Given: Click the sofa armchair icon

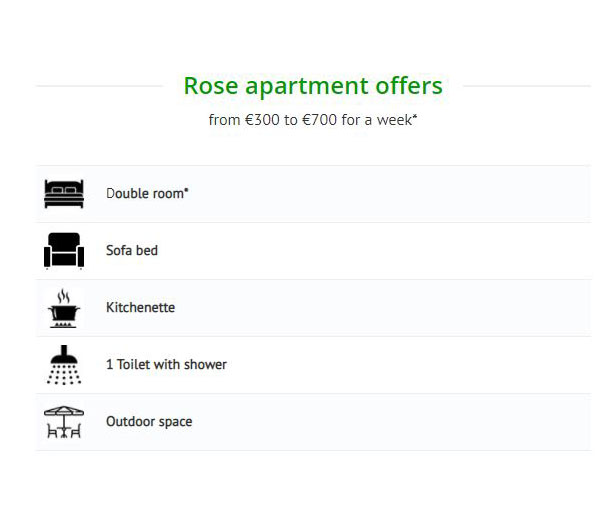Looking at the screenshot, I should coord(64,250).
